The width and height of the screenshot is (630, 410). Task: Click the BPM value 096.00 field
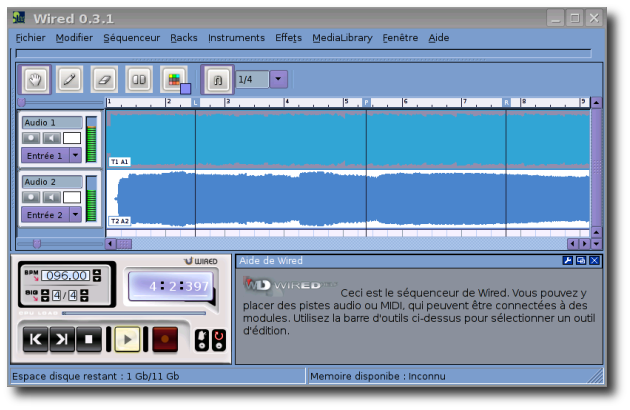tap(66, 275)
